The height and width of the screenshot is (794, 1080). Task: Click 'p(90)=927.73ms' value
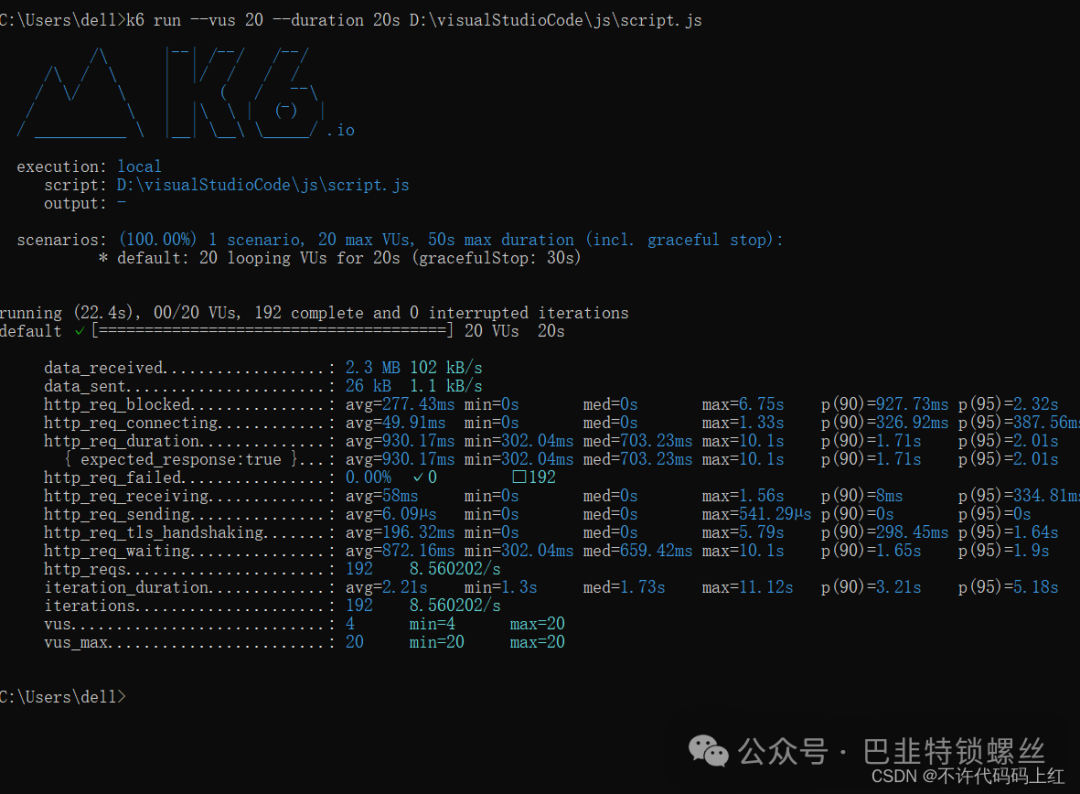[x=885, y=404]
